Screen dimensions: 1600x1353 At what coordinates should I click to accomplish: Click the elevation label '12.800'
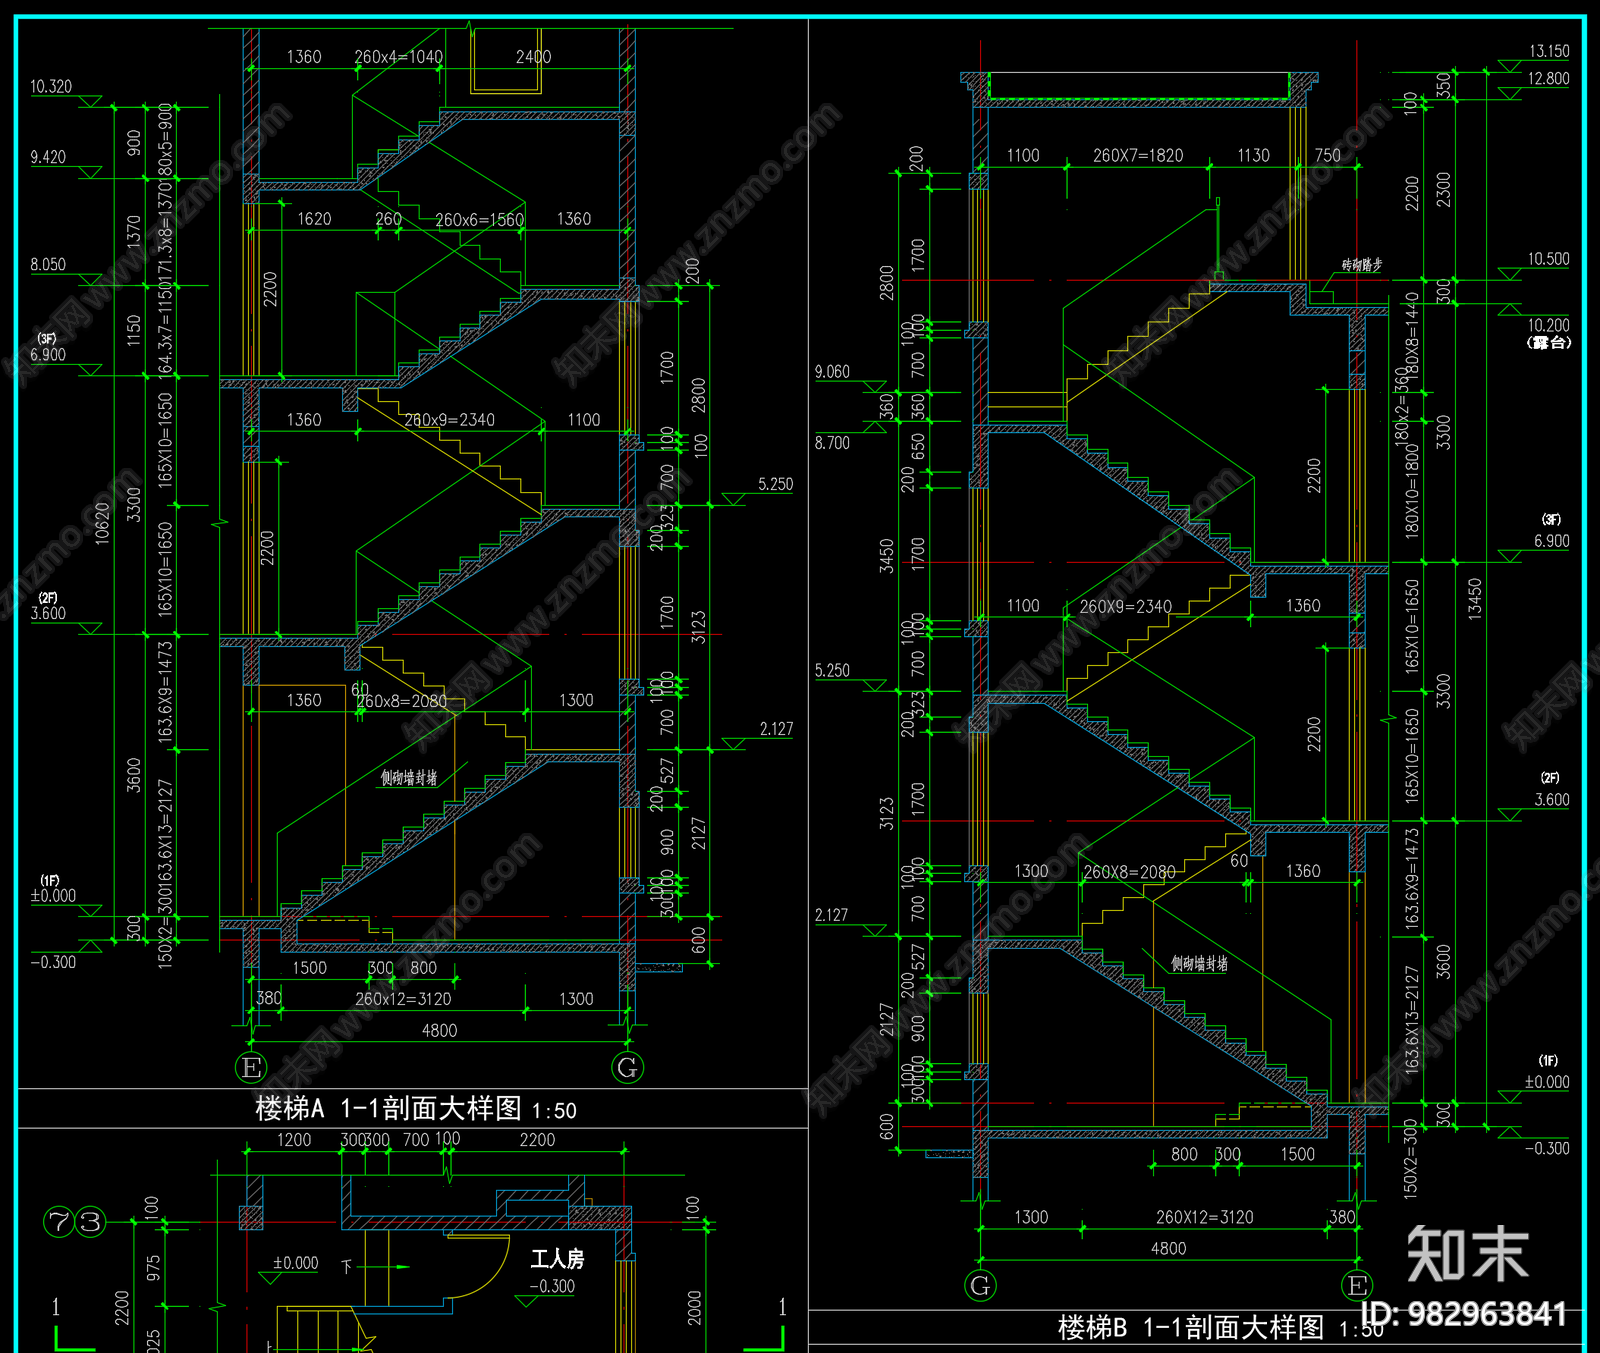point(1549,79)
